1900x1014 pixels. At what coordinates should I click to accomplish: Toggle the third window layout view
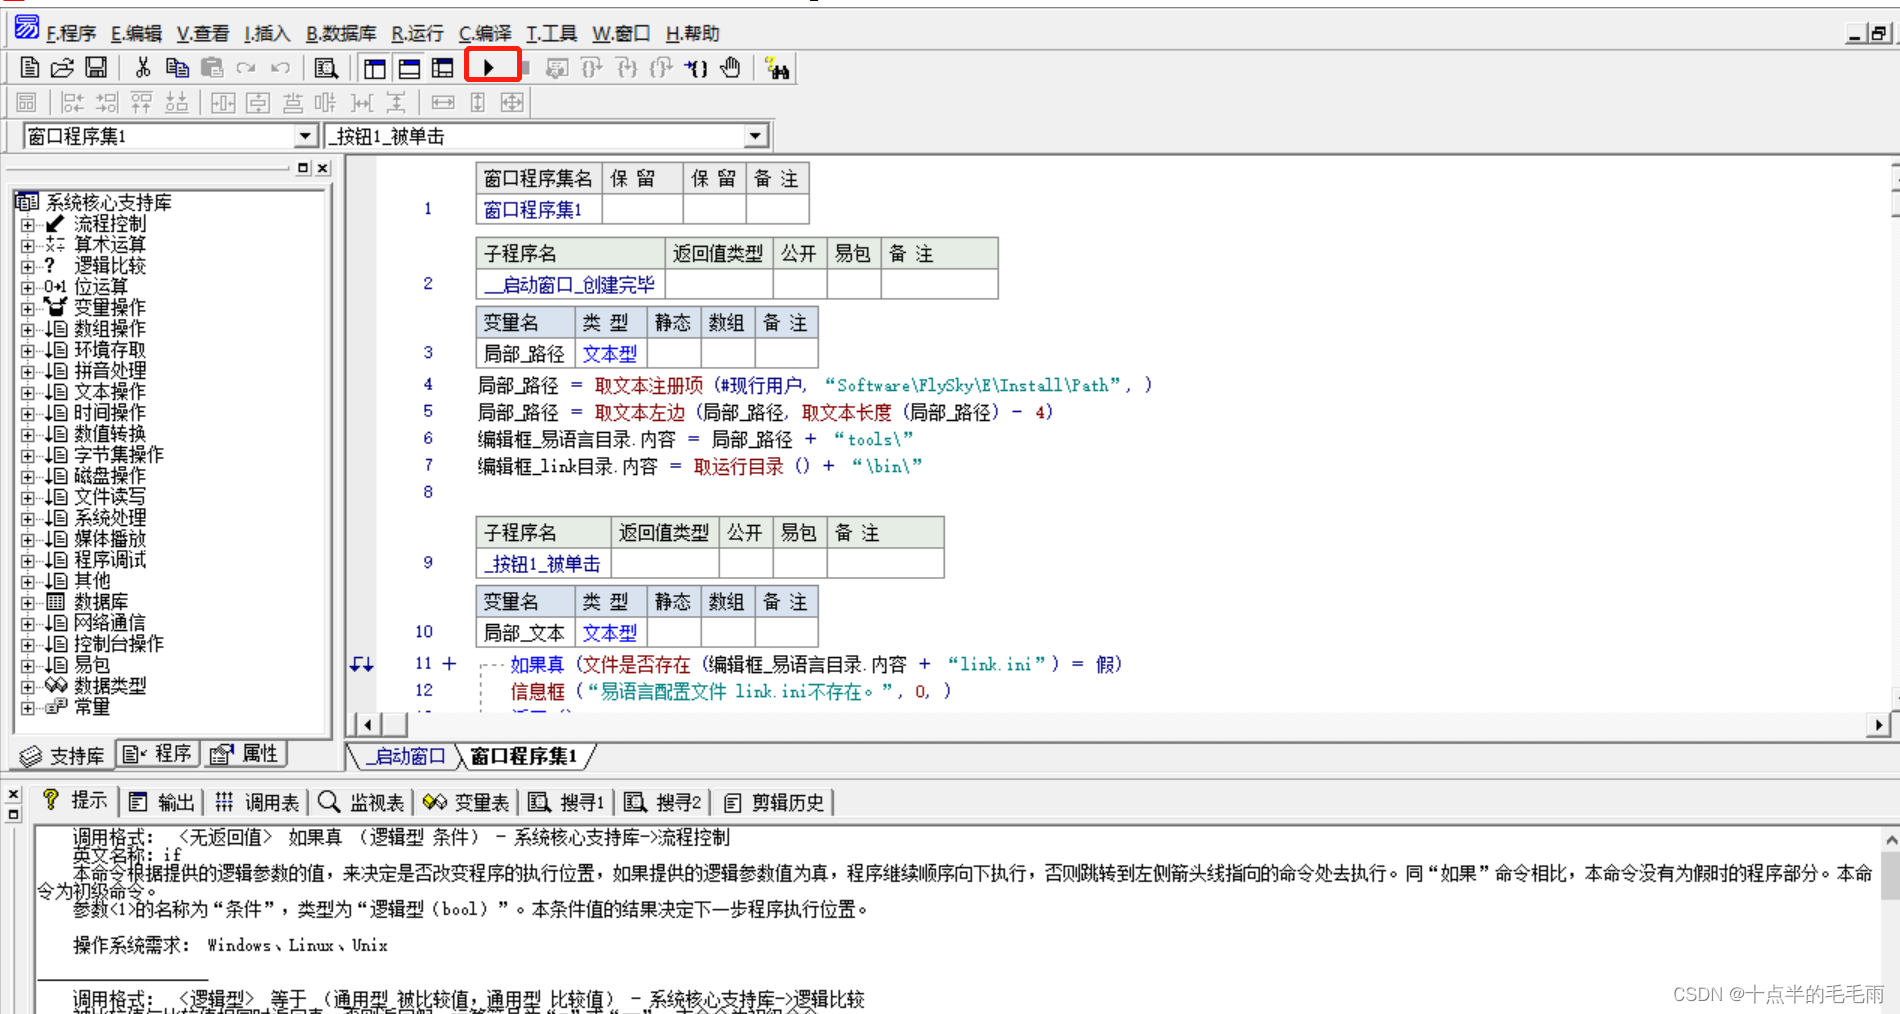441,67
